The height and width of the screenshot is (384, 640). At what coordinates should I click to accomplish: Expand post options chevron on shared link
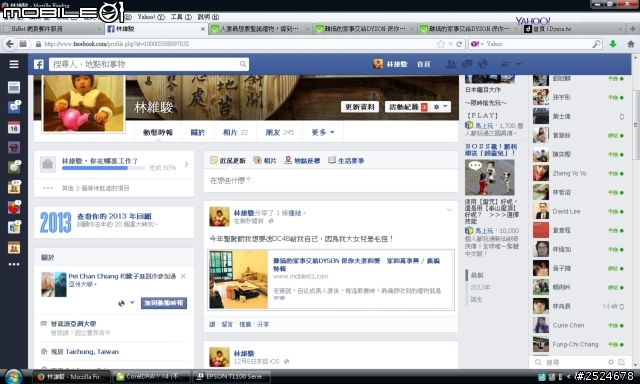(449, 210)
